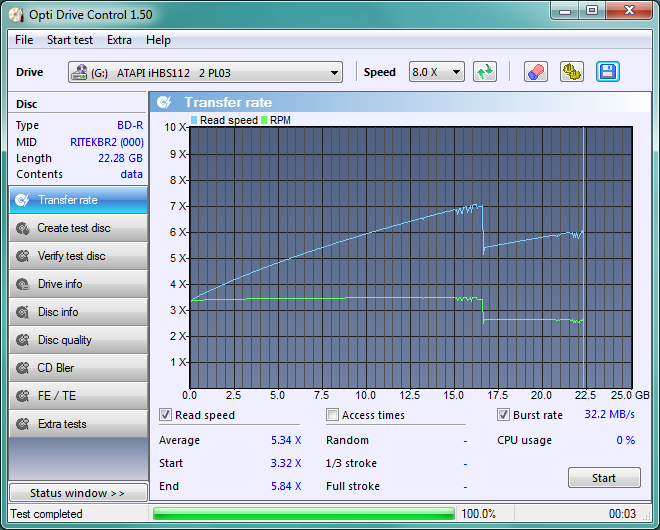Click the End speed value 5.84 X

(x=286, y=486)
